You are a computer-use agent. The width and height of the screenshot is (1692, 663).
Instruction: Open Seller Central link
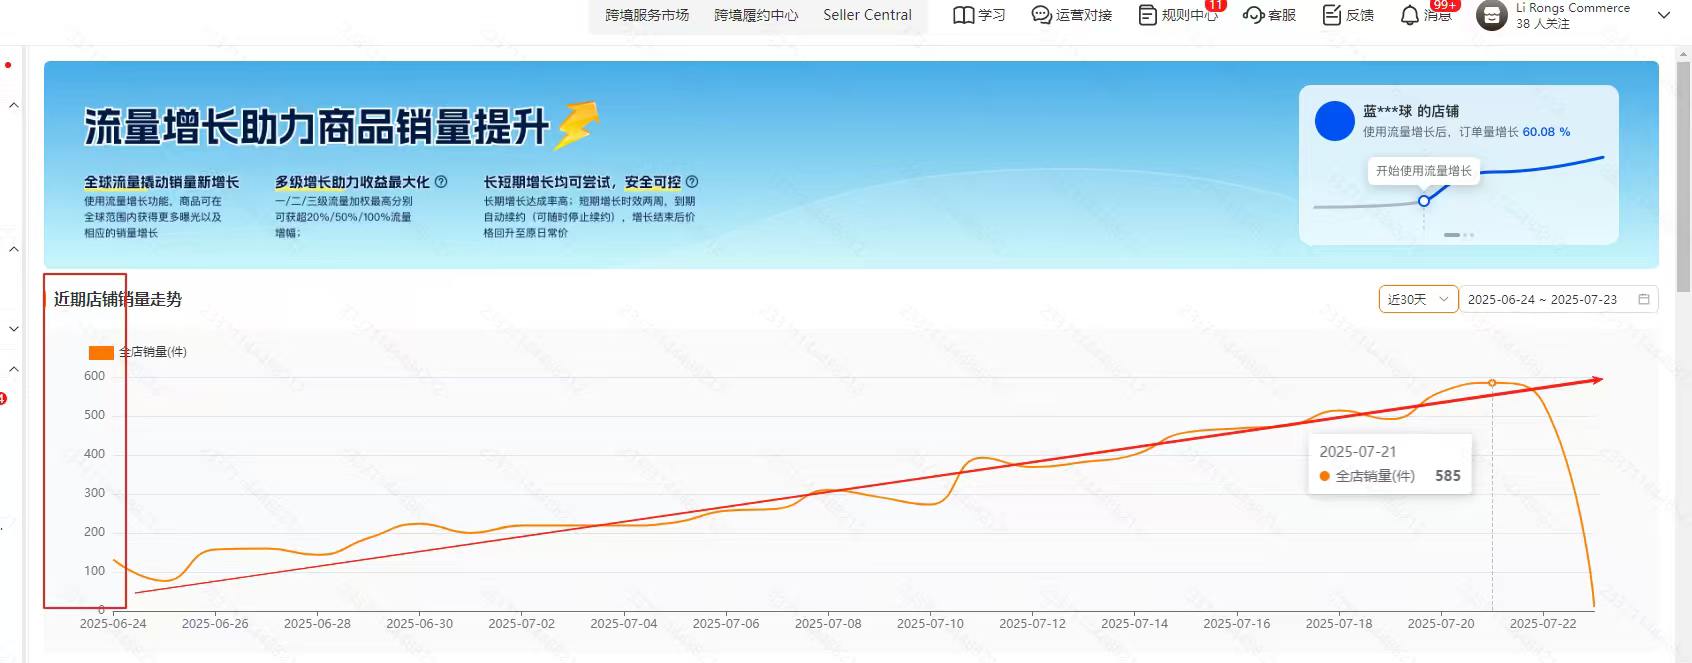pos(867,15)
